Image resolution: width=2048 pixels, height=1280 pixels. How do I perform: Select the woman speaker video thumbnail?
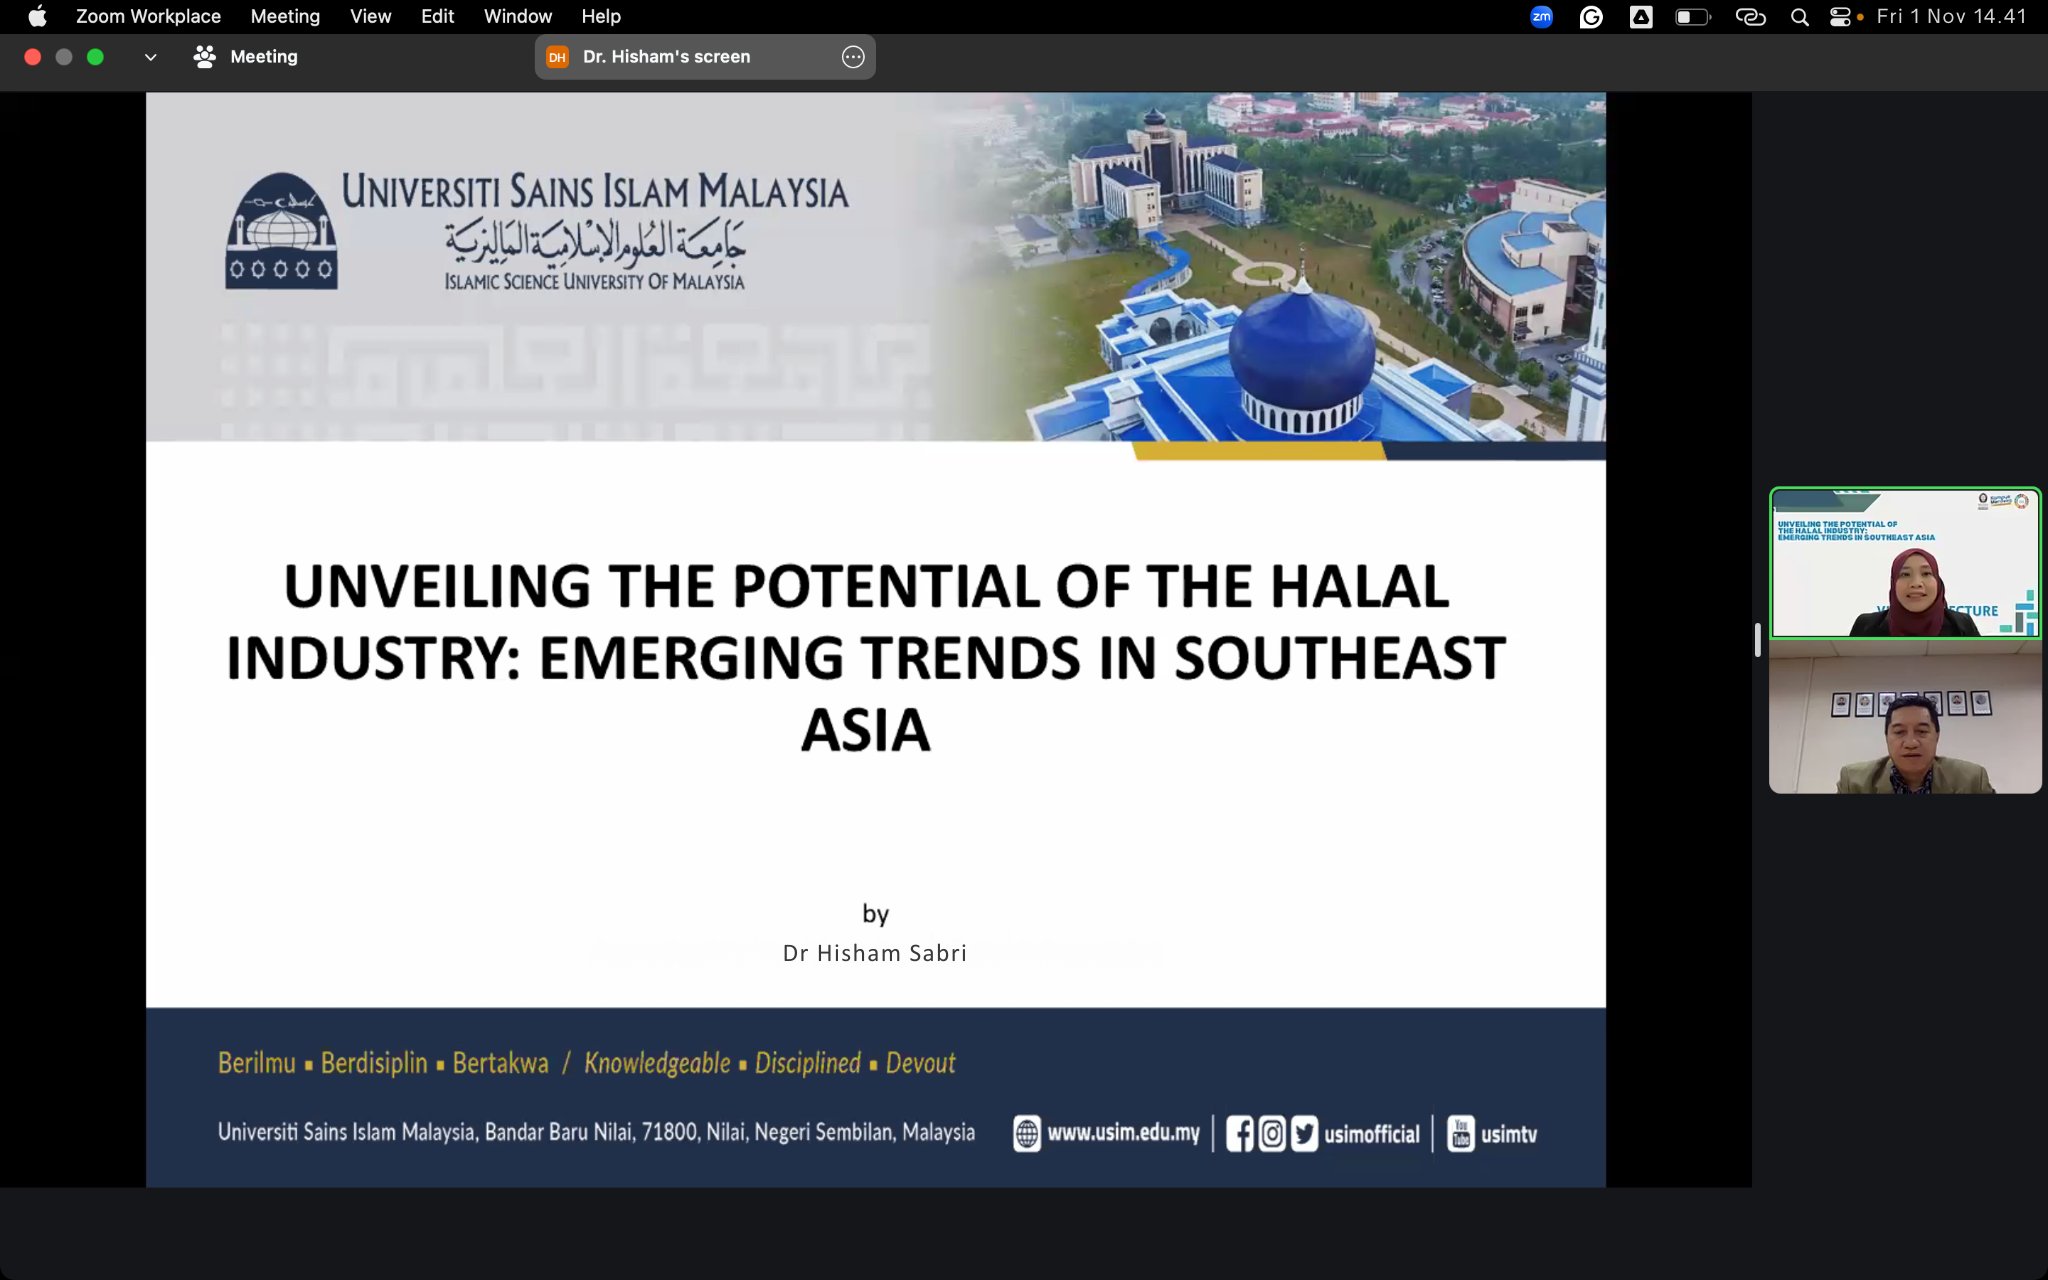(x=1904, y=563)
